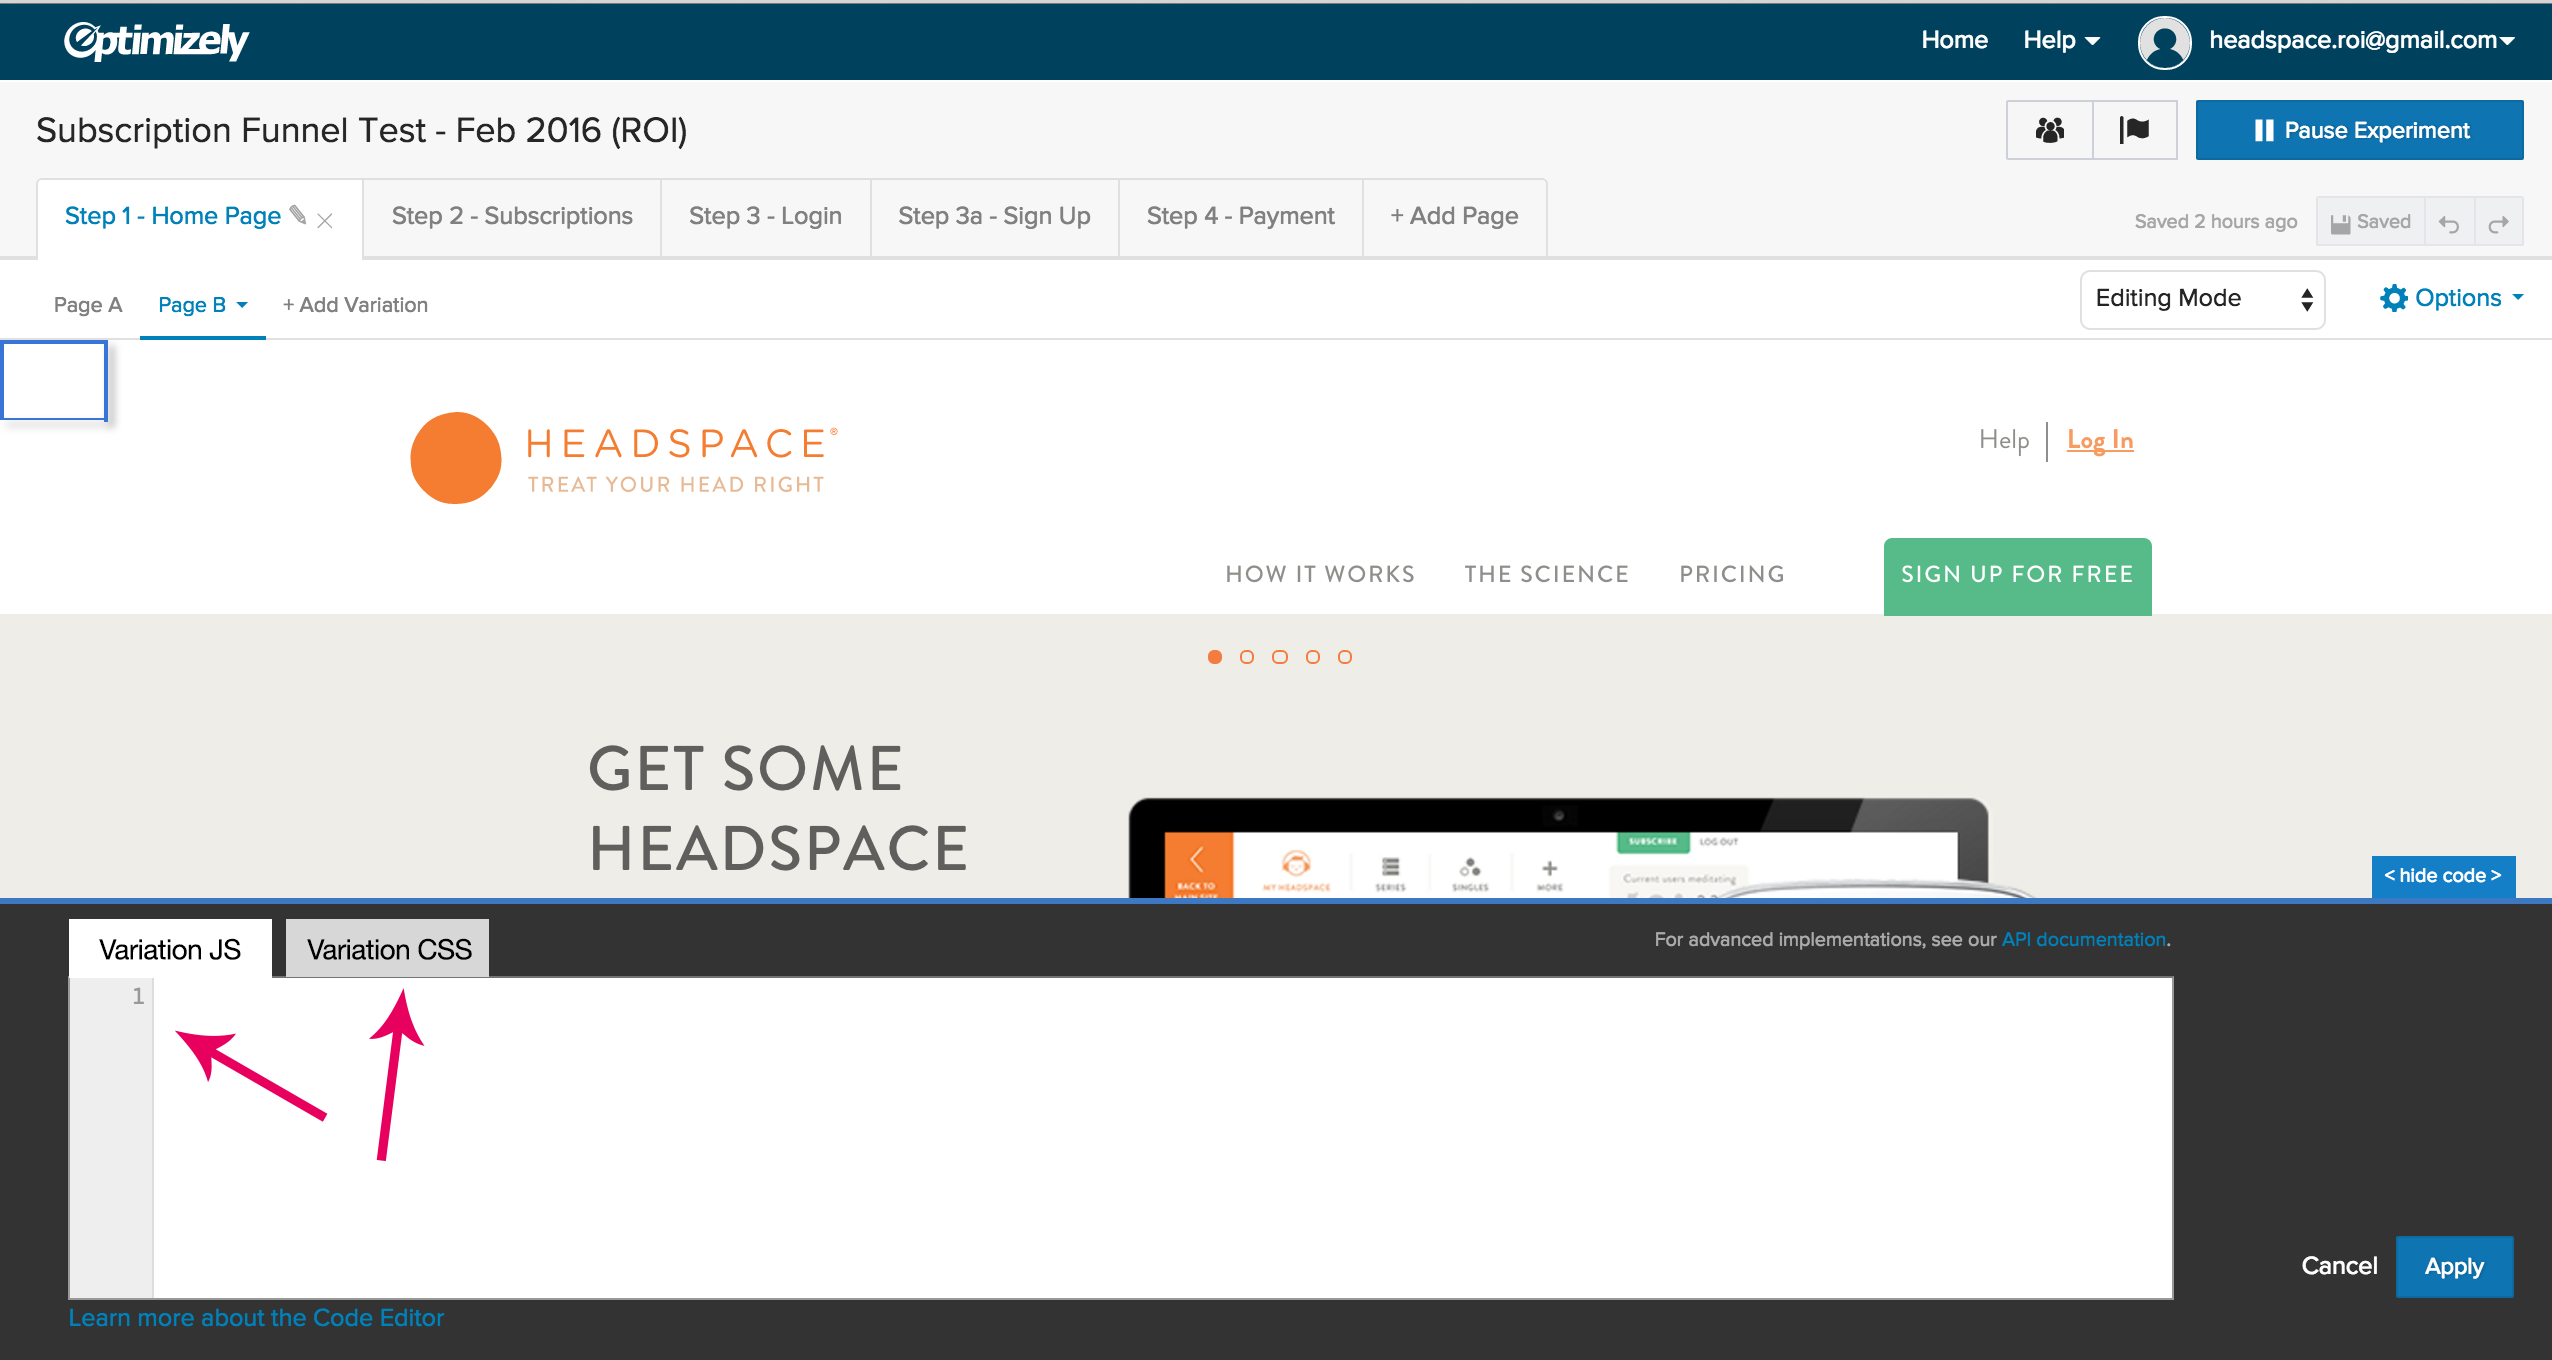
Task: Switch to Step 3 - Login tab
Action: [765, 216]
